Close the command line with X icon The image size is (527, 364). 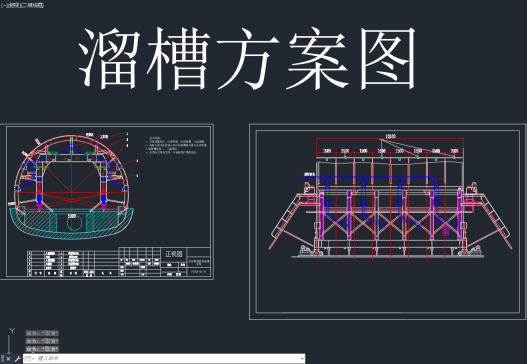click(8, 359)
